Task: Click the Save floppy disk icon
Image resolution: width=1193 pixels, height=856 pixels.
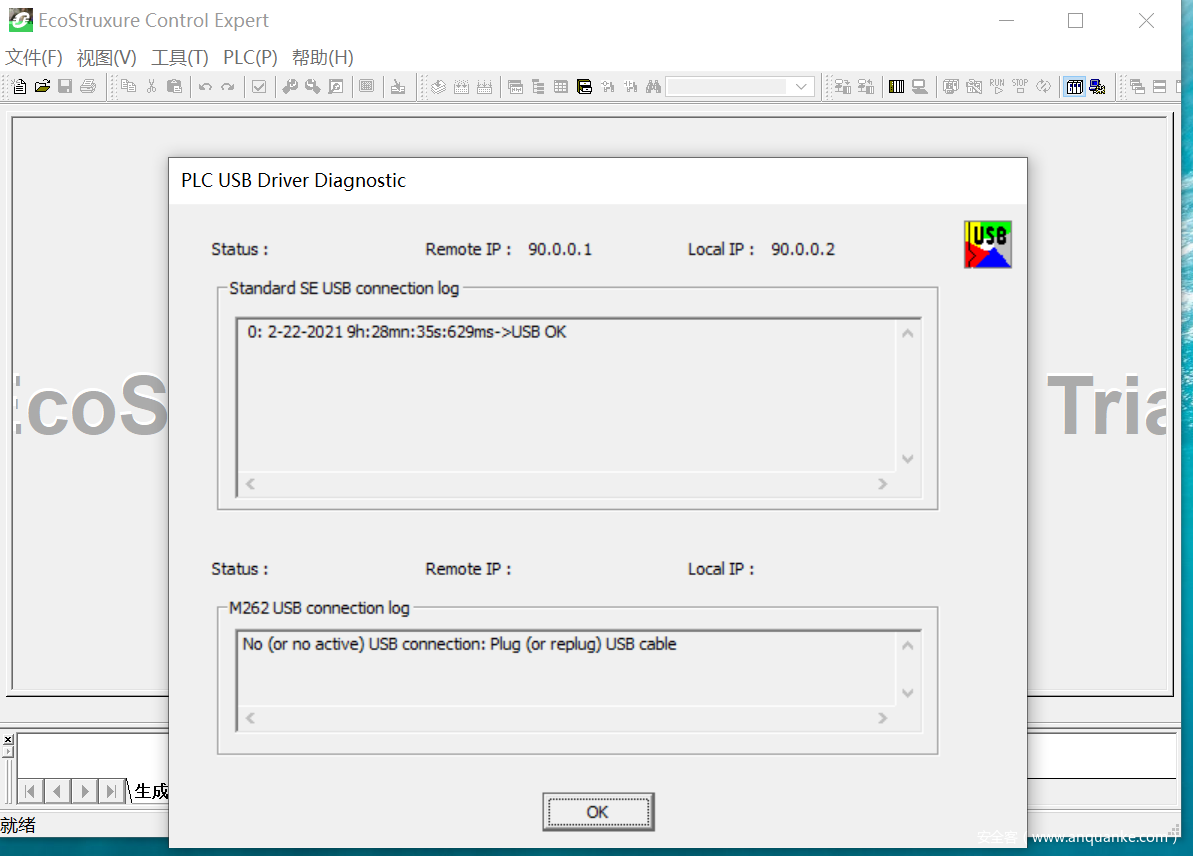Action: (65, 87)
